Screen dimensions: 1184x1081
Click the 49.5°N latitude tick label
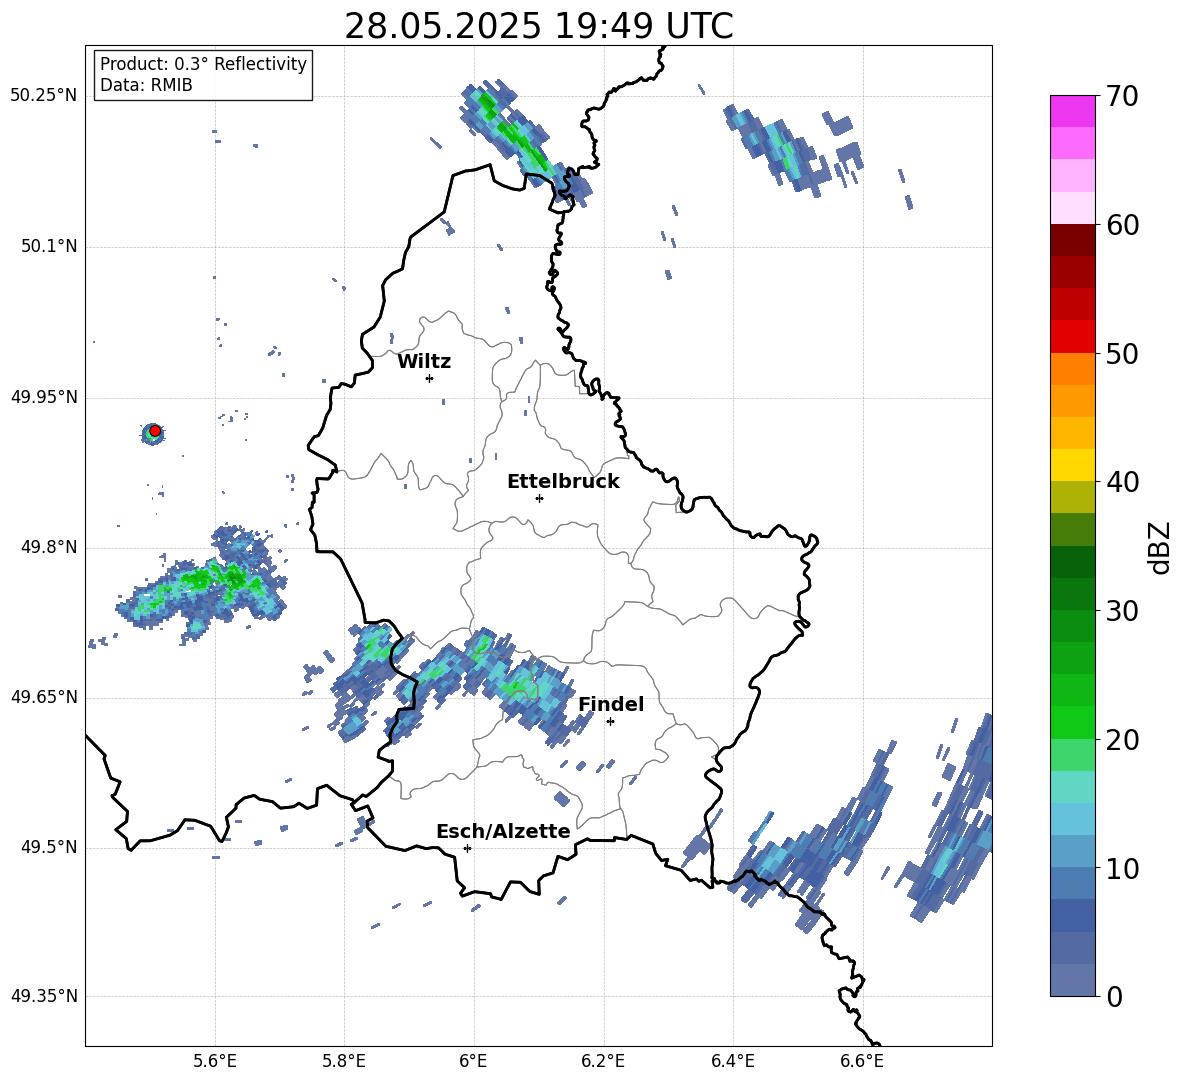click(x=48, y=847)
